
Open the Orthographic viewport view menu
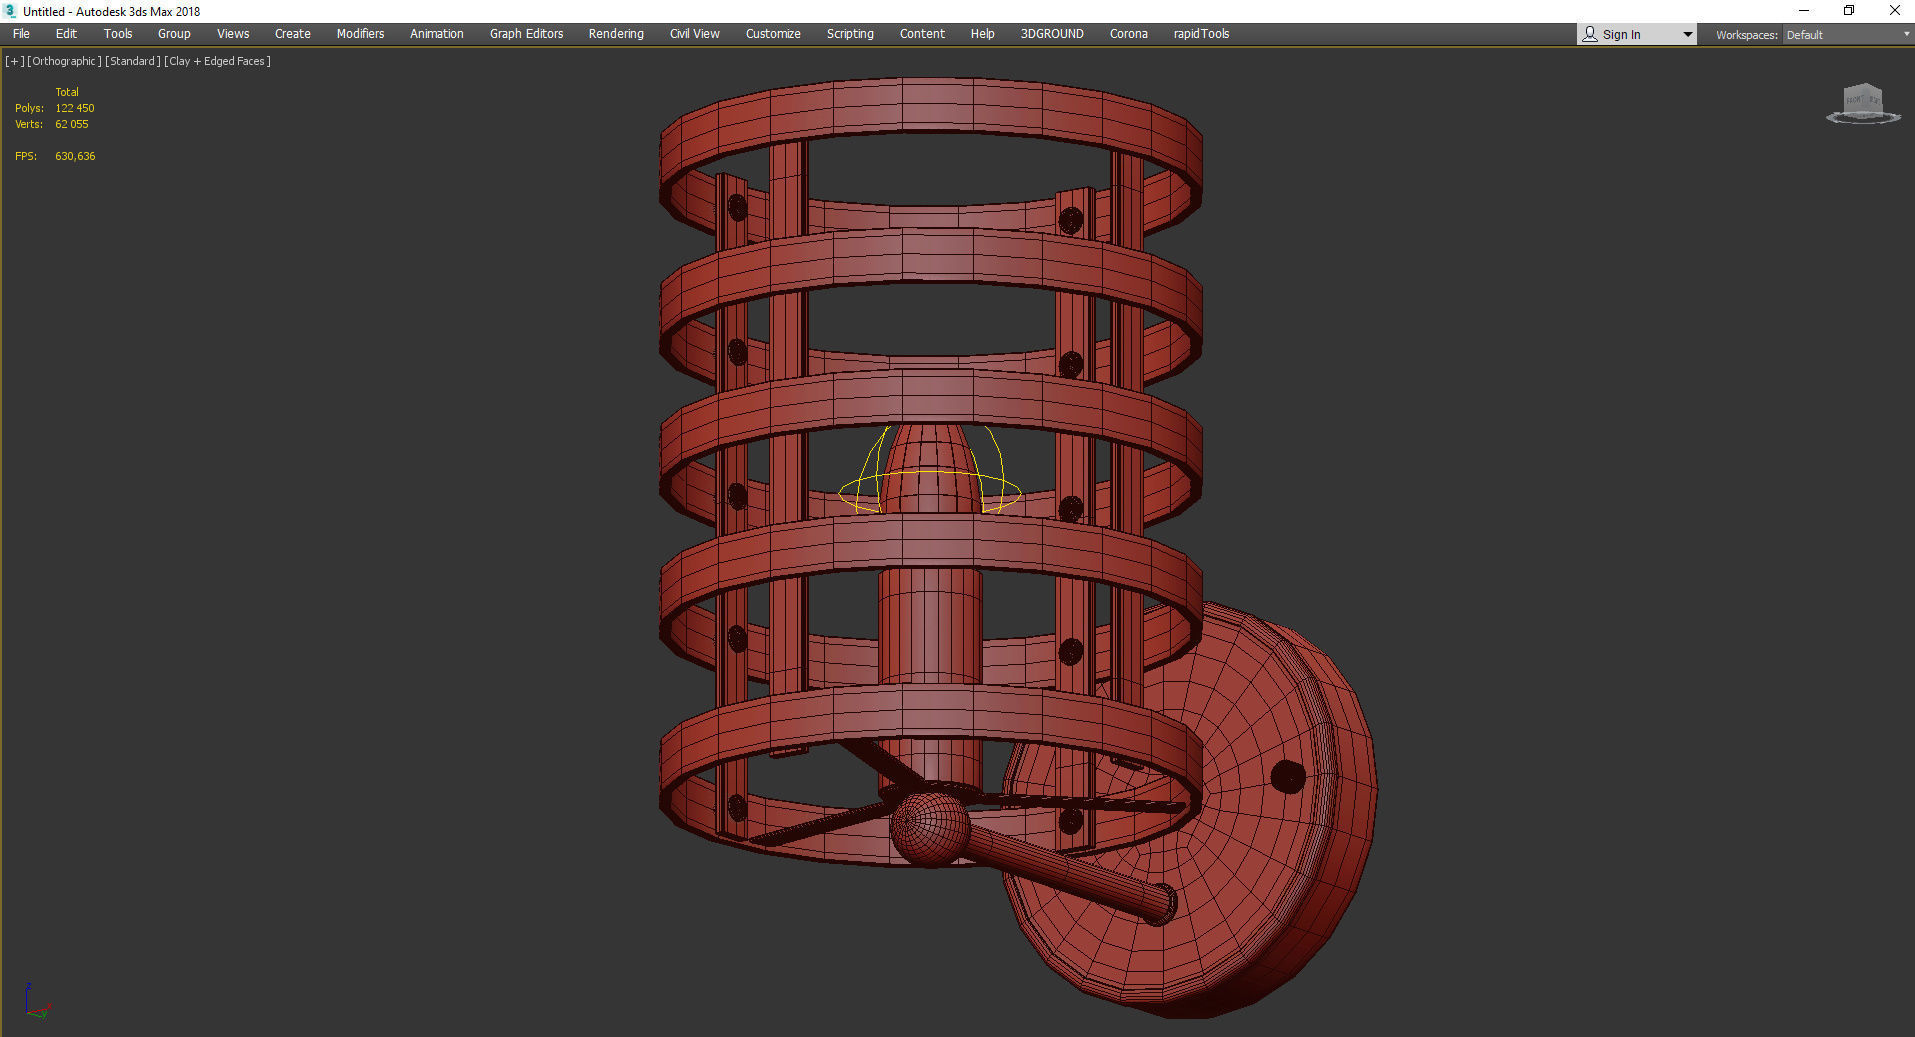tap(64, 61)
